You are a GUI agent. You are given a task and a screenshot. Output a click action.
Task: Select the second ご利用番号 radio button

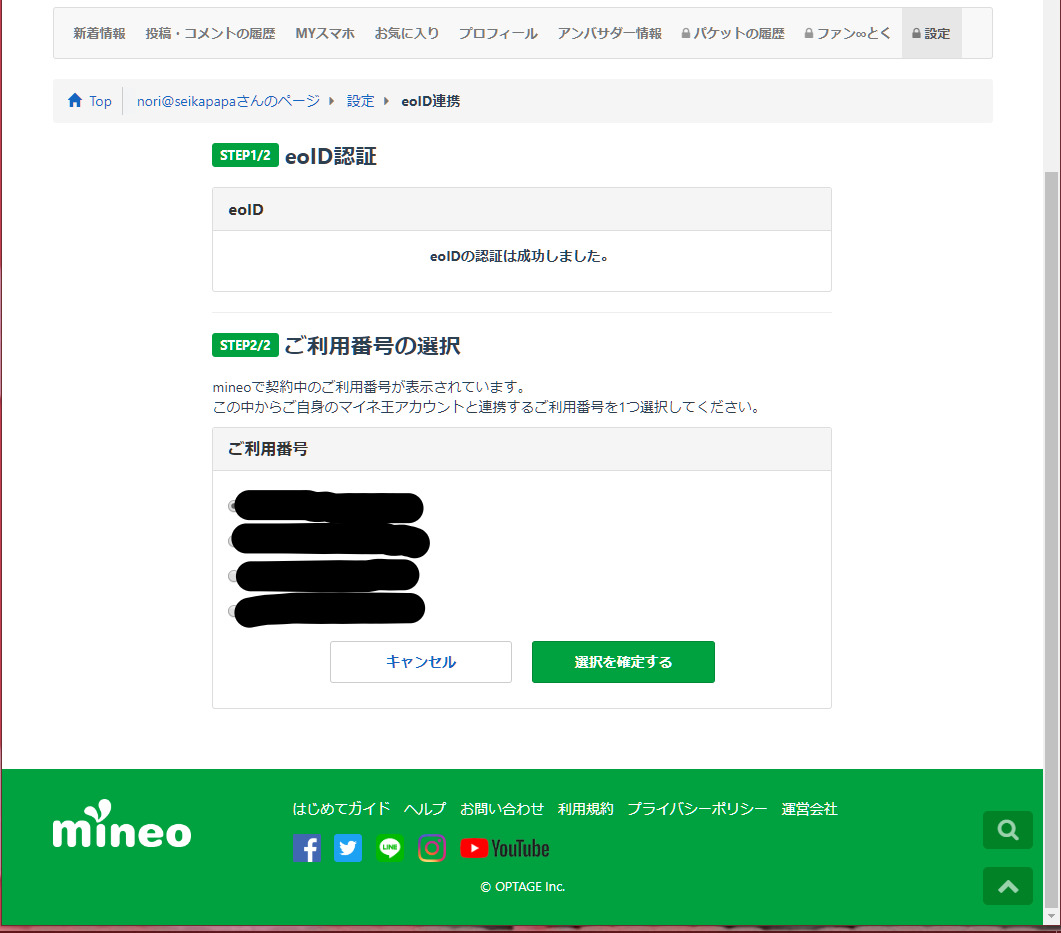pyautogui.click(x=233, y=541)
